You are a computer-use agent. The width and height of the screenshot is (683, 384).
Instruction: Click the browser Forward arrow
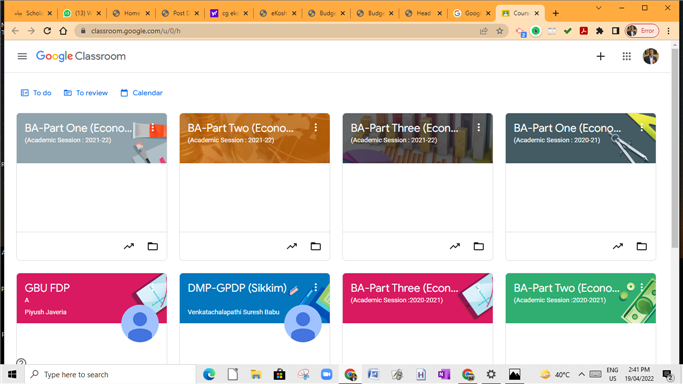tap(31, 31)
